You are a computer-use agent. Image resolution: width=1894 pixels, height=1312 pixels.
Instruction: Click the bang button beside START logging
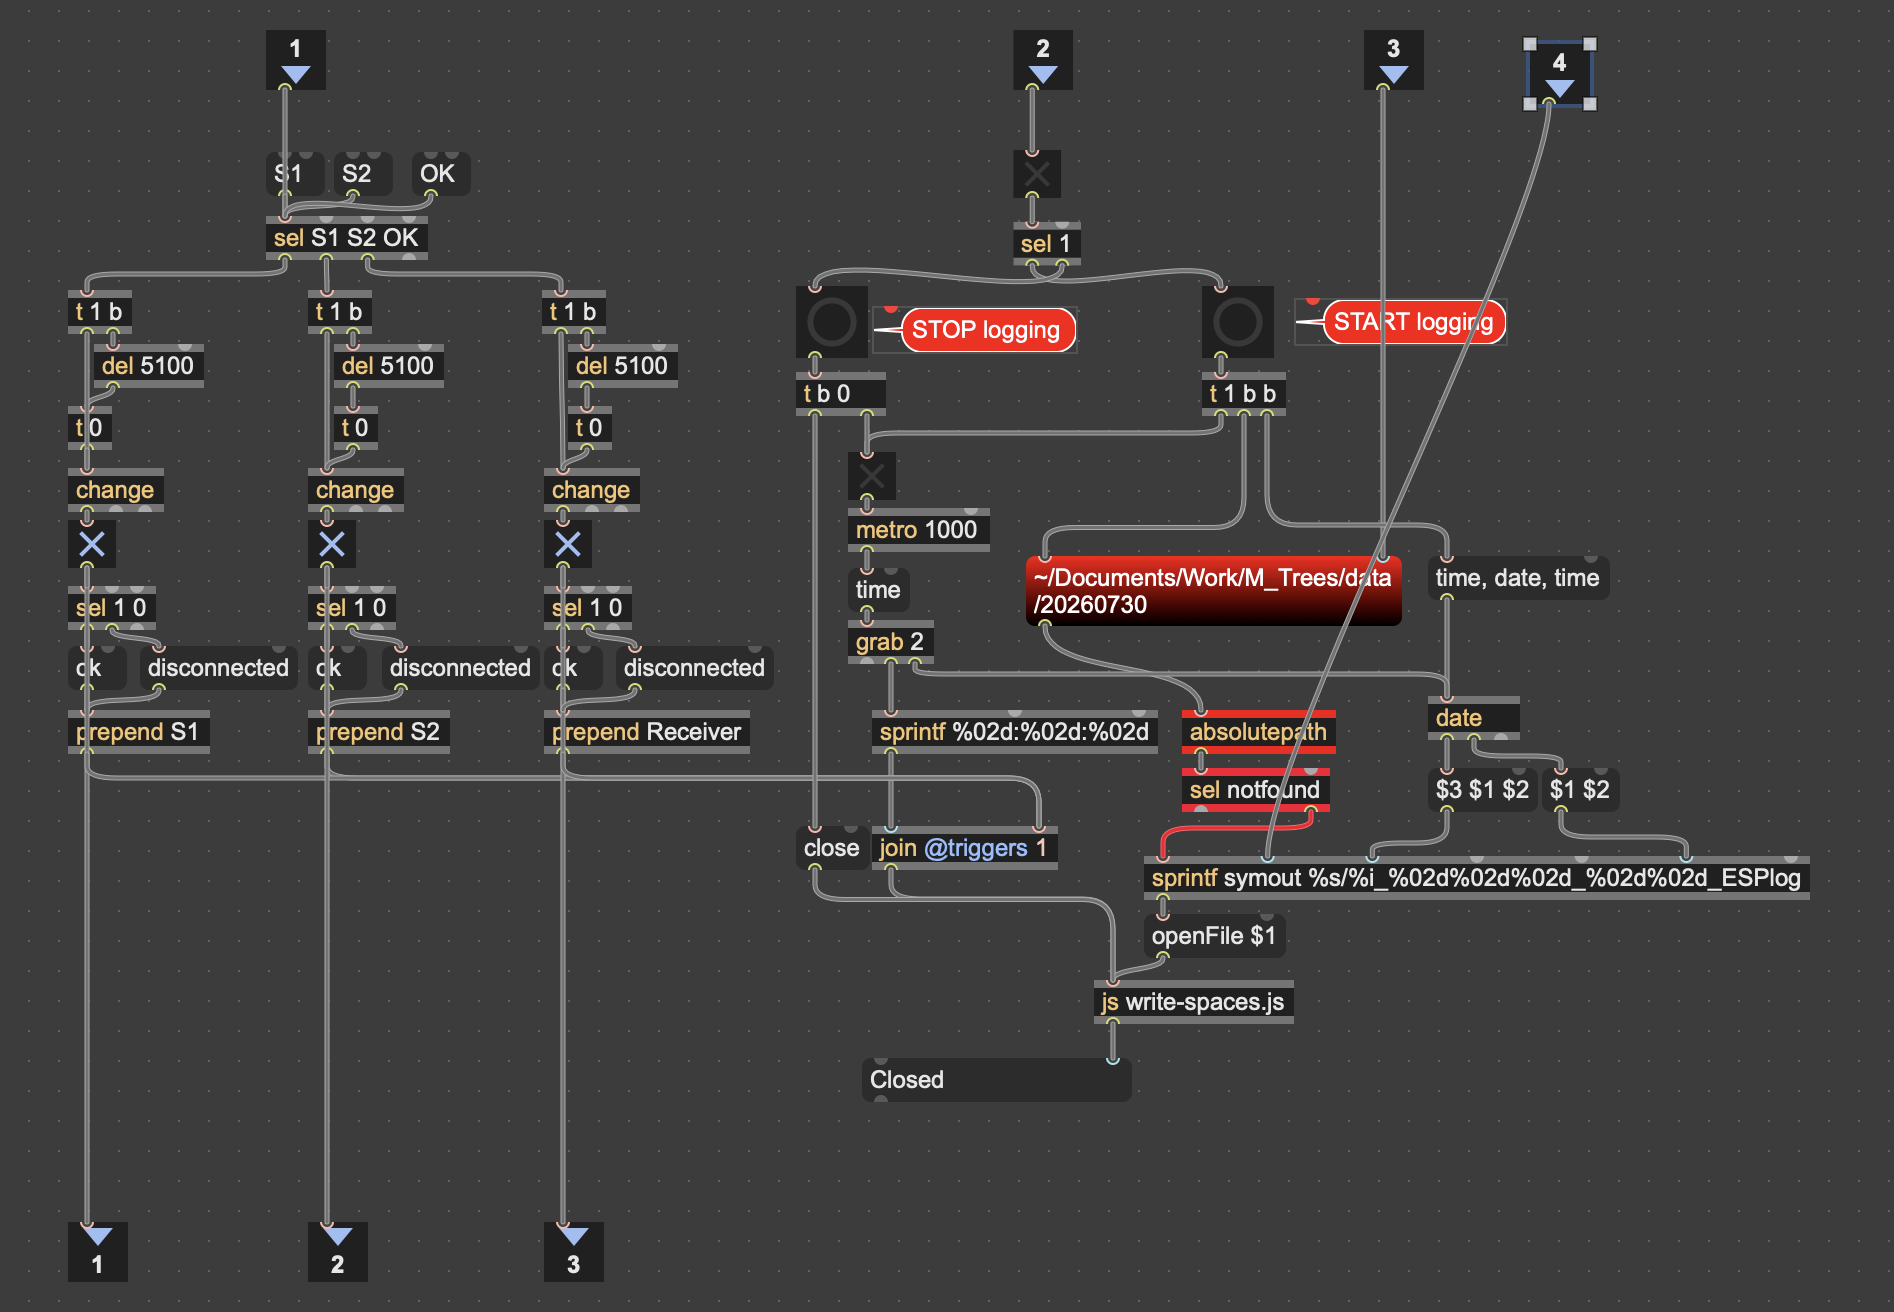click(x=1238, y=322)
